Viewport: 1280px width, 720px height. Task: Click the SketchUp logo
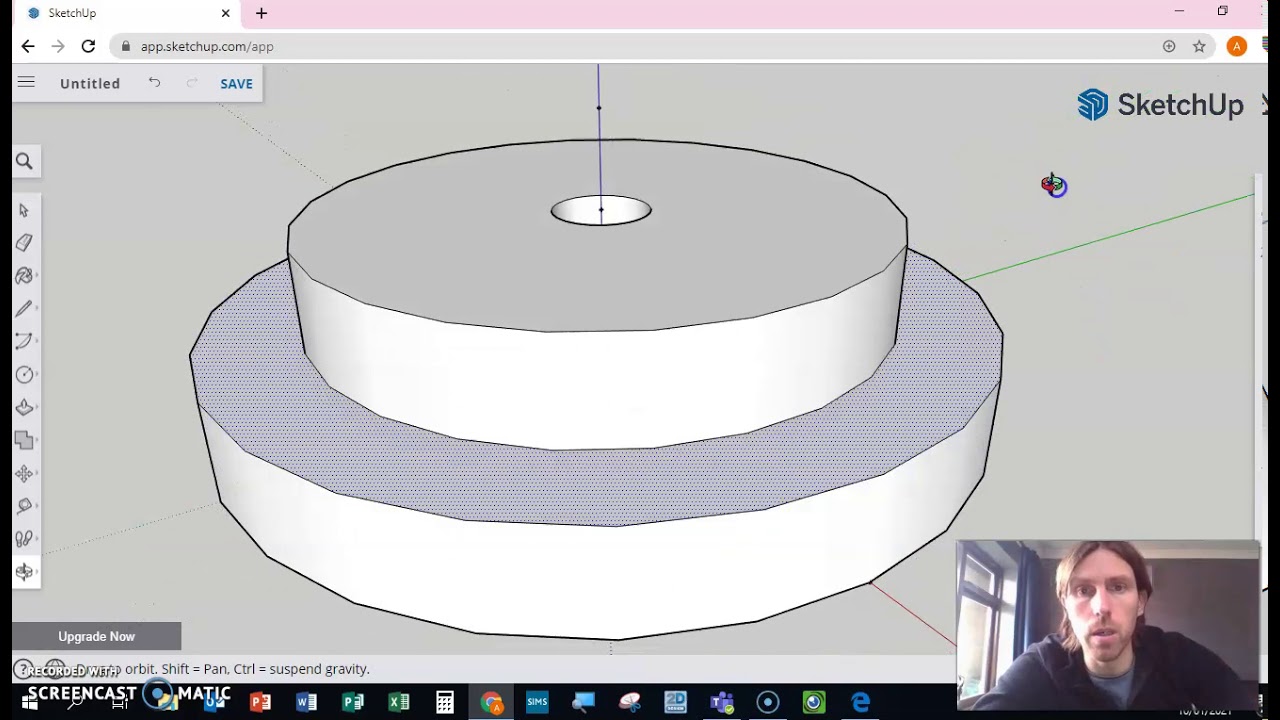(x=1160, y=105)
